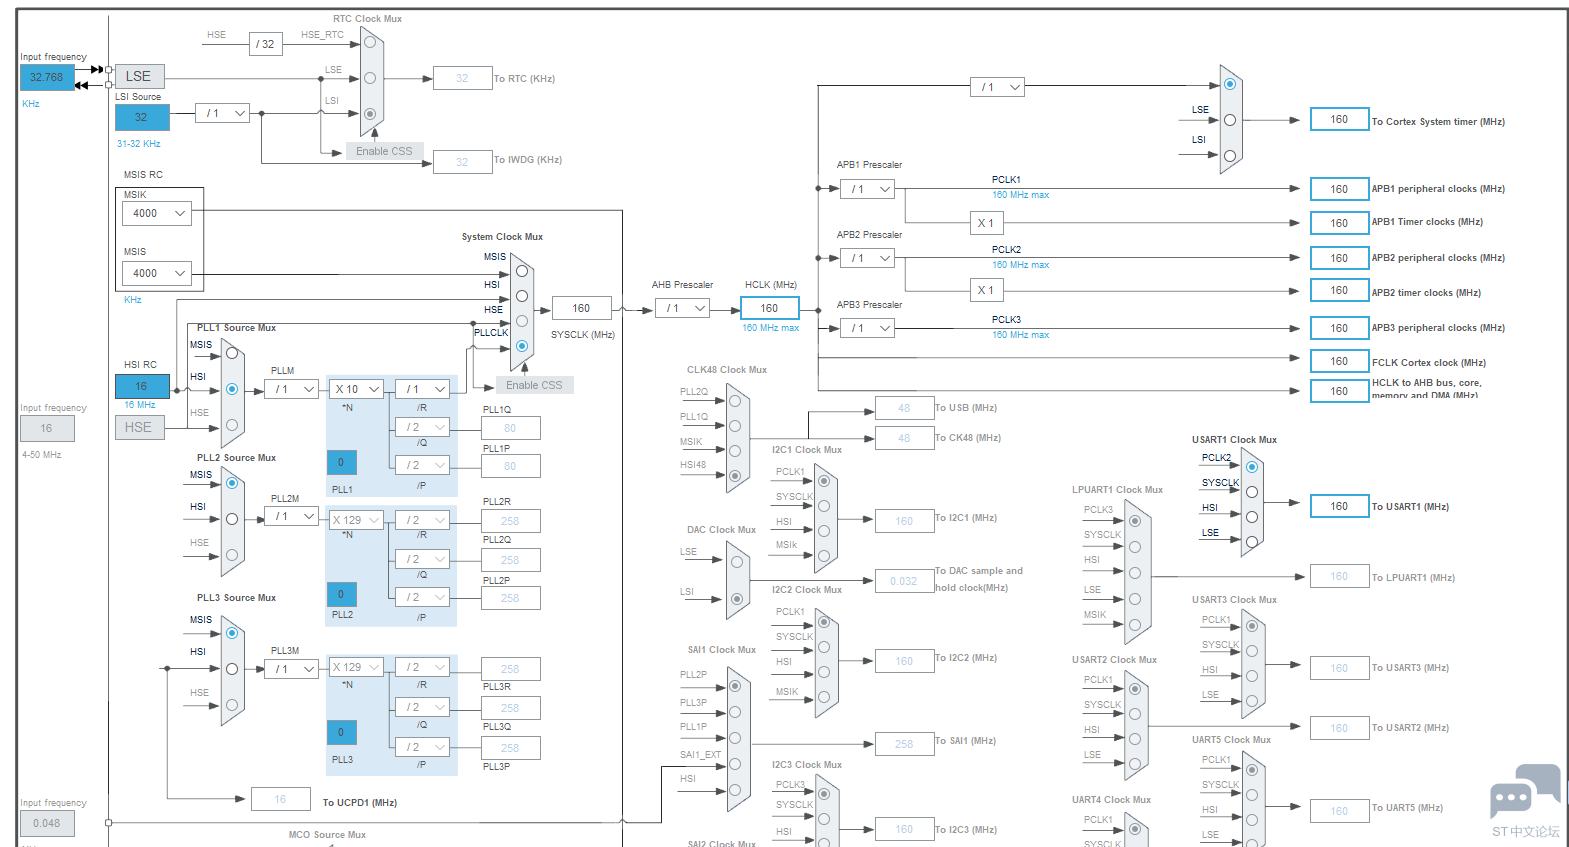Open PLL1 multiplier X 10 dropdown
Image resolution: width=1569 pixels, height=847 pixels.
tap(357, 389)
